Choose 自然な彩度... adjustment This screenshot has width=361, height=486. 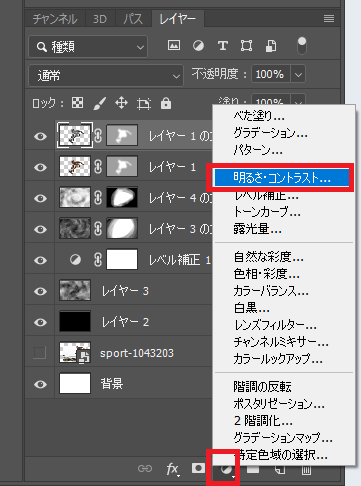tap(268, 257)
